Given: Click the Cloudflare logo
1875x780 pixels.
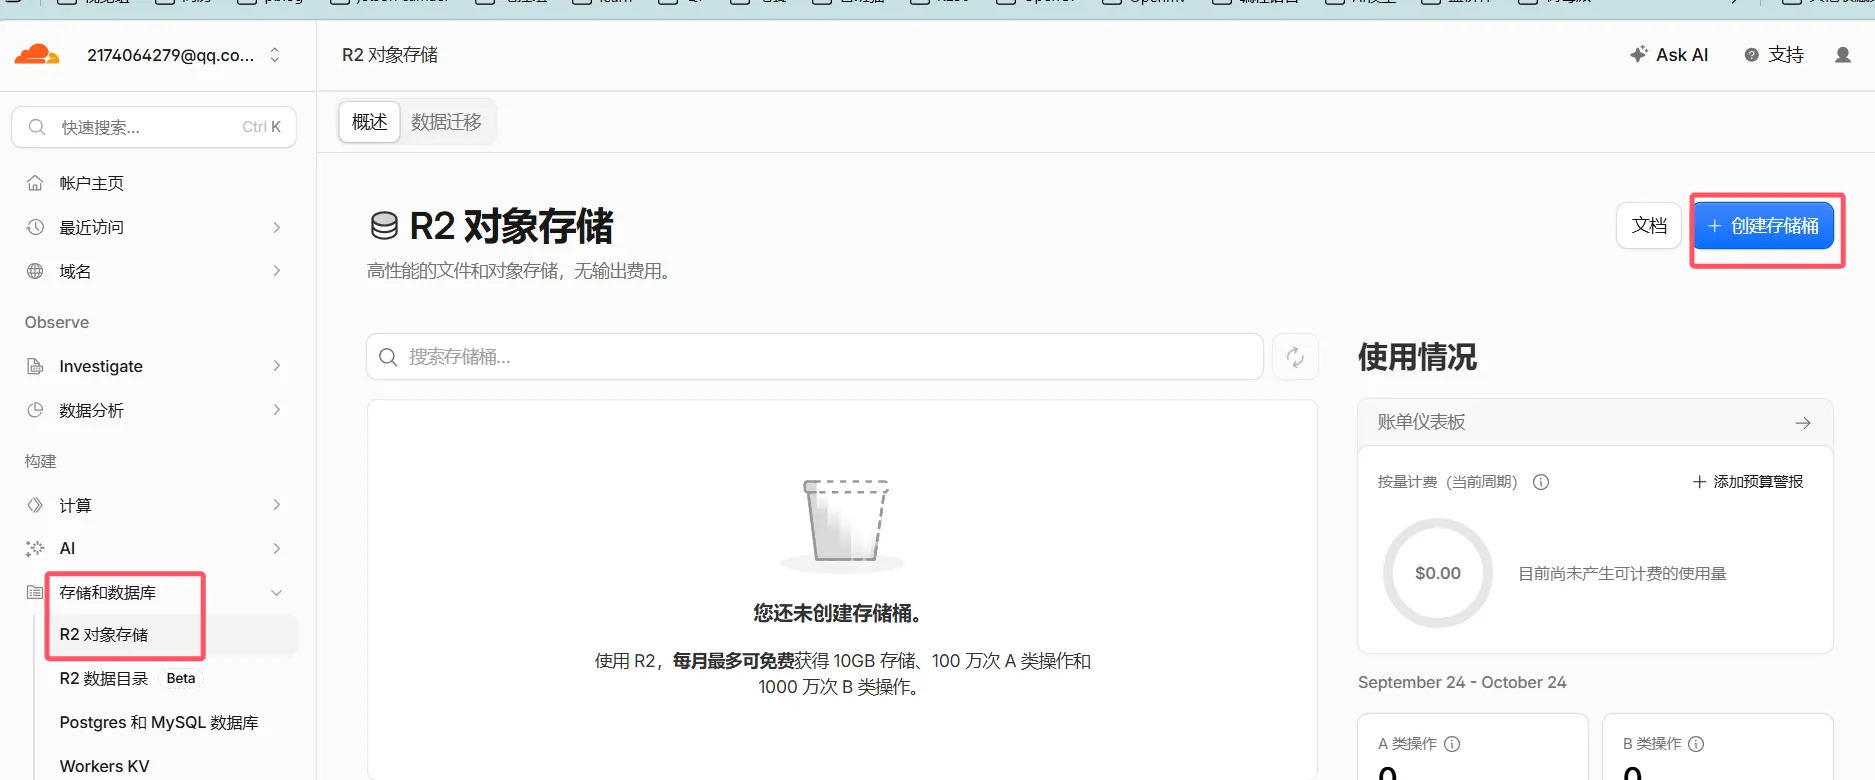Looking at the screenshot, I should point(37,54).
